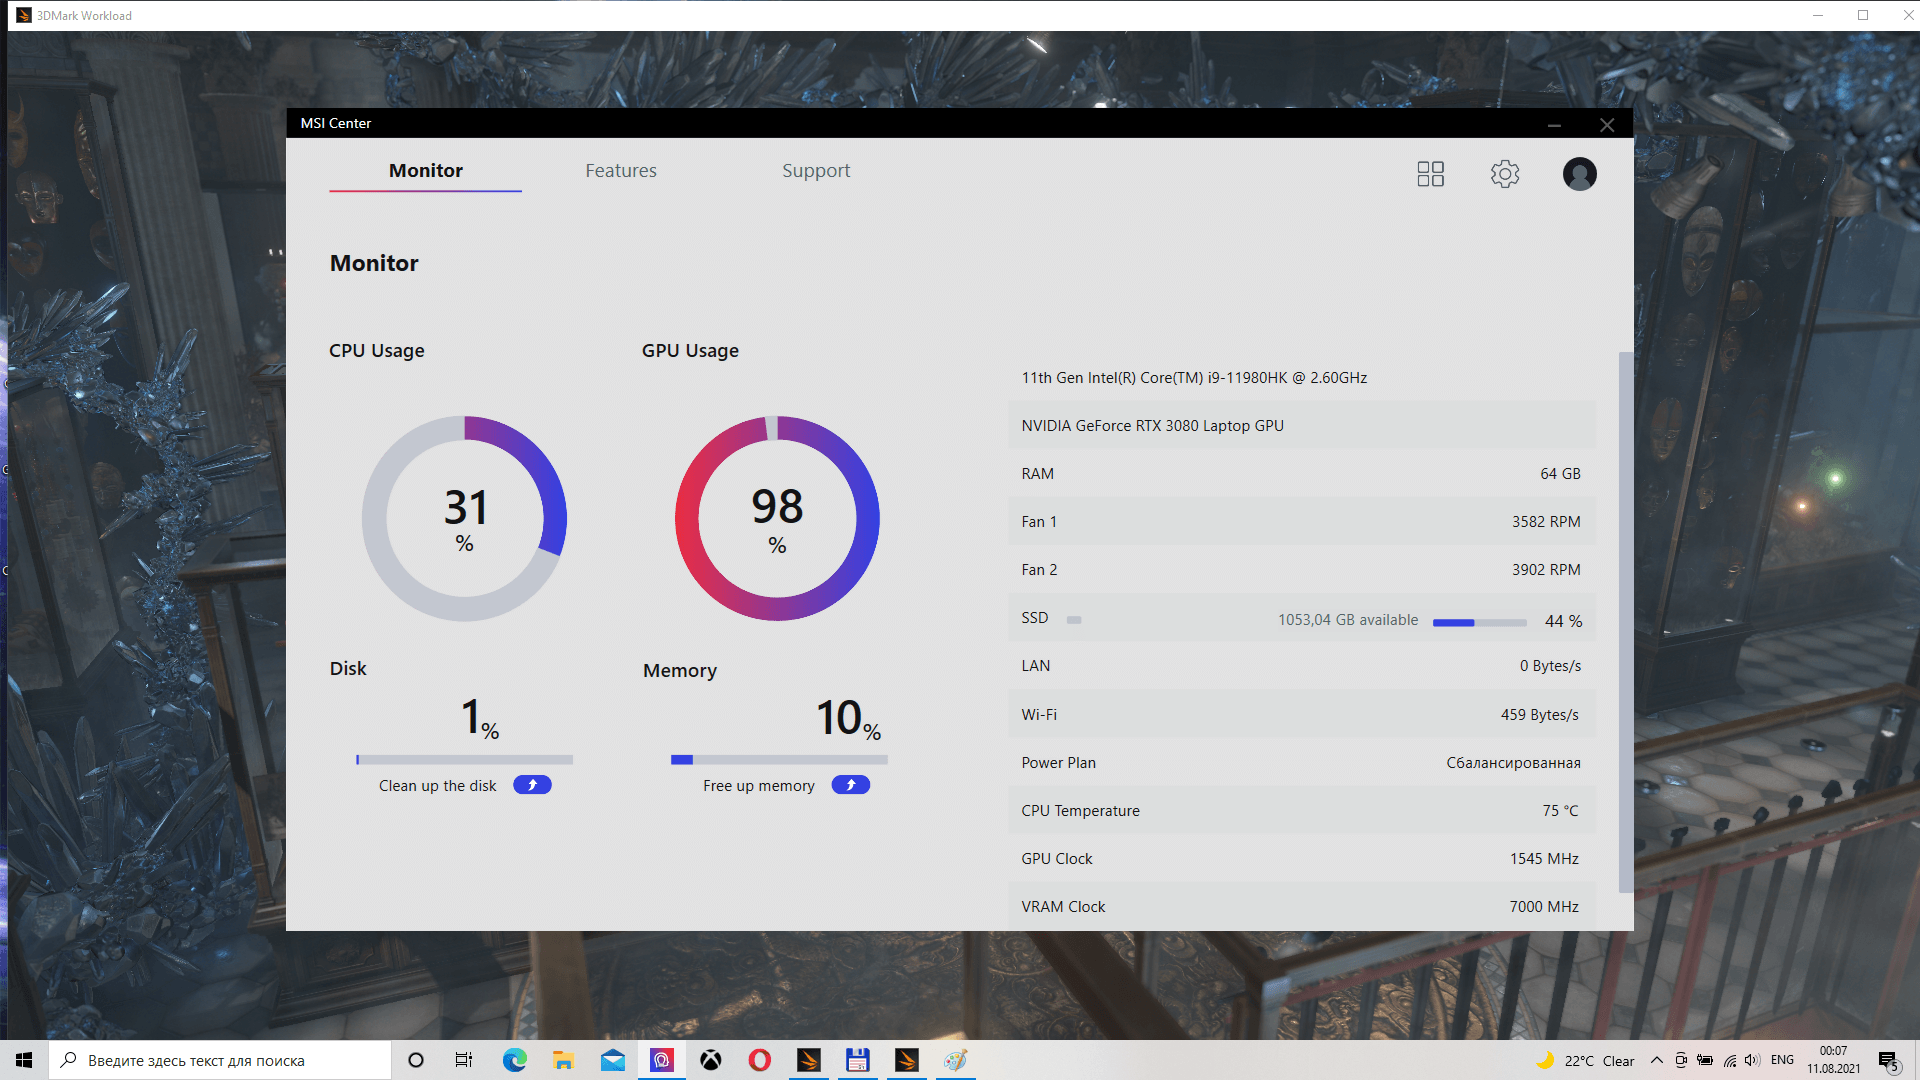Click the Free up memory arrow button
Viewport: 1920px width, 1080px height.
850,785
